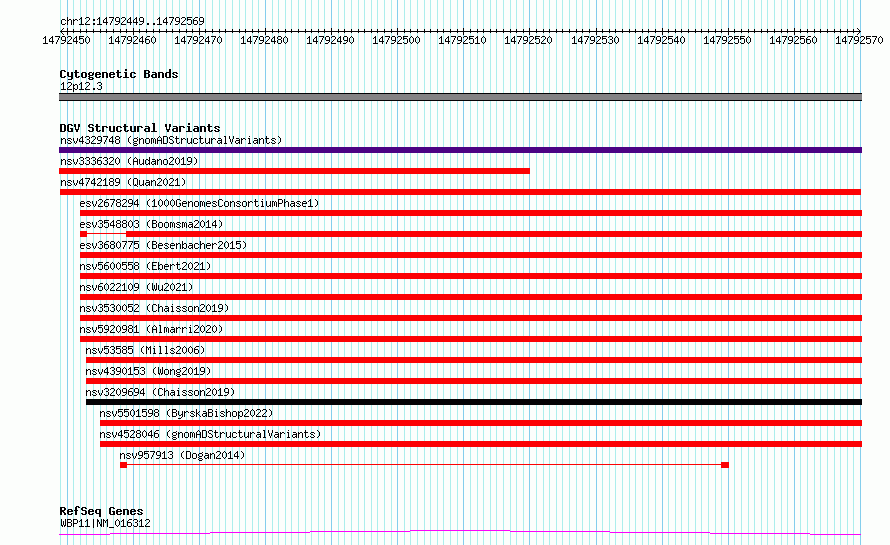Select variant nsv5501598 (ByrskaBishop2022) label

coord(186,413)
